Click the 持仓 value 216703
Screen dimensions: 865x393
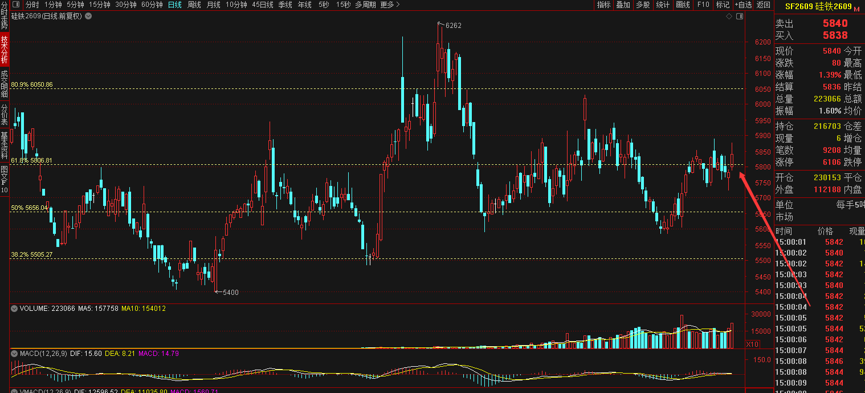pos(827,126)
